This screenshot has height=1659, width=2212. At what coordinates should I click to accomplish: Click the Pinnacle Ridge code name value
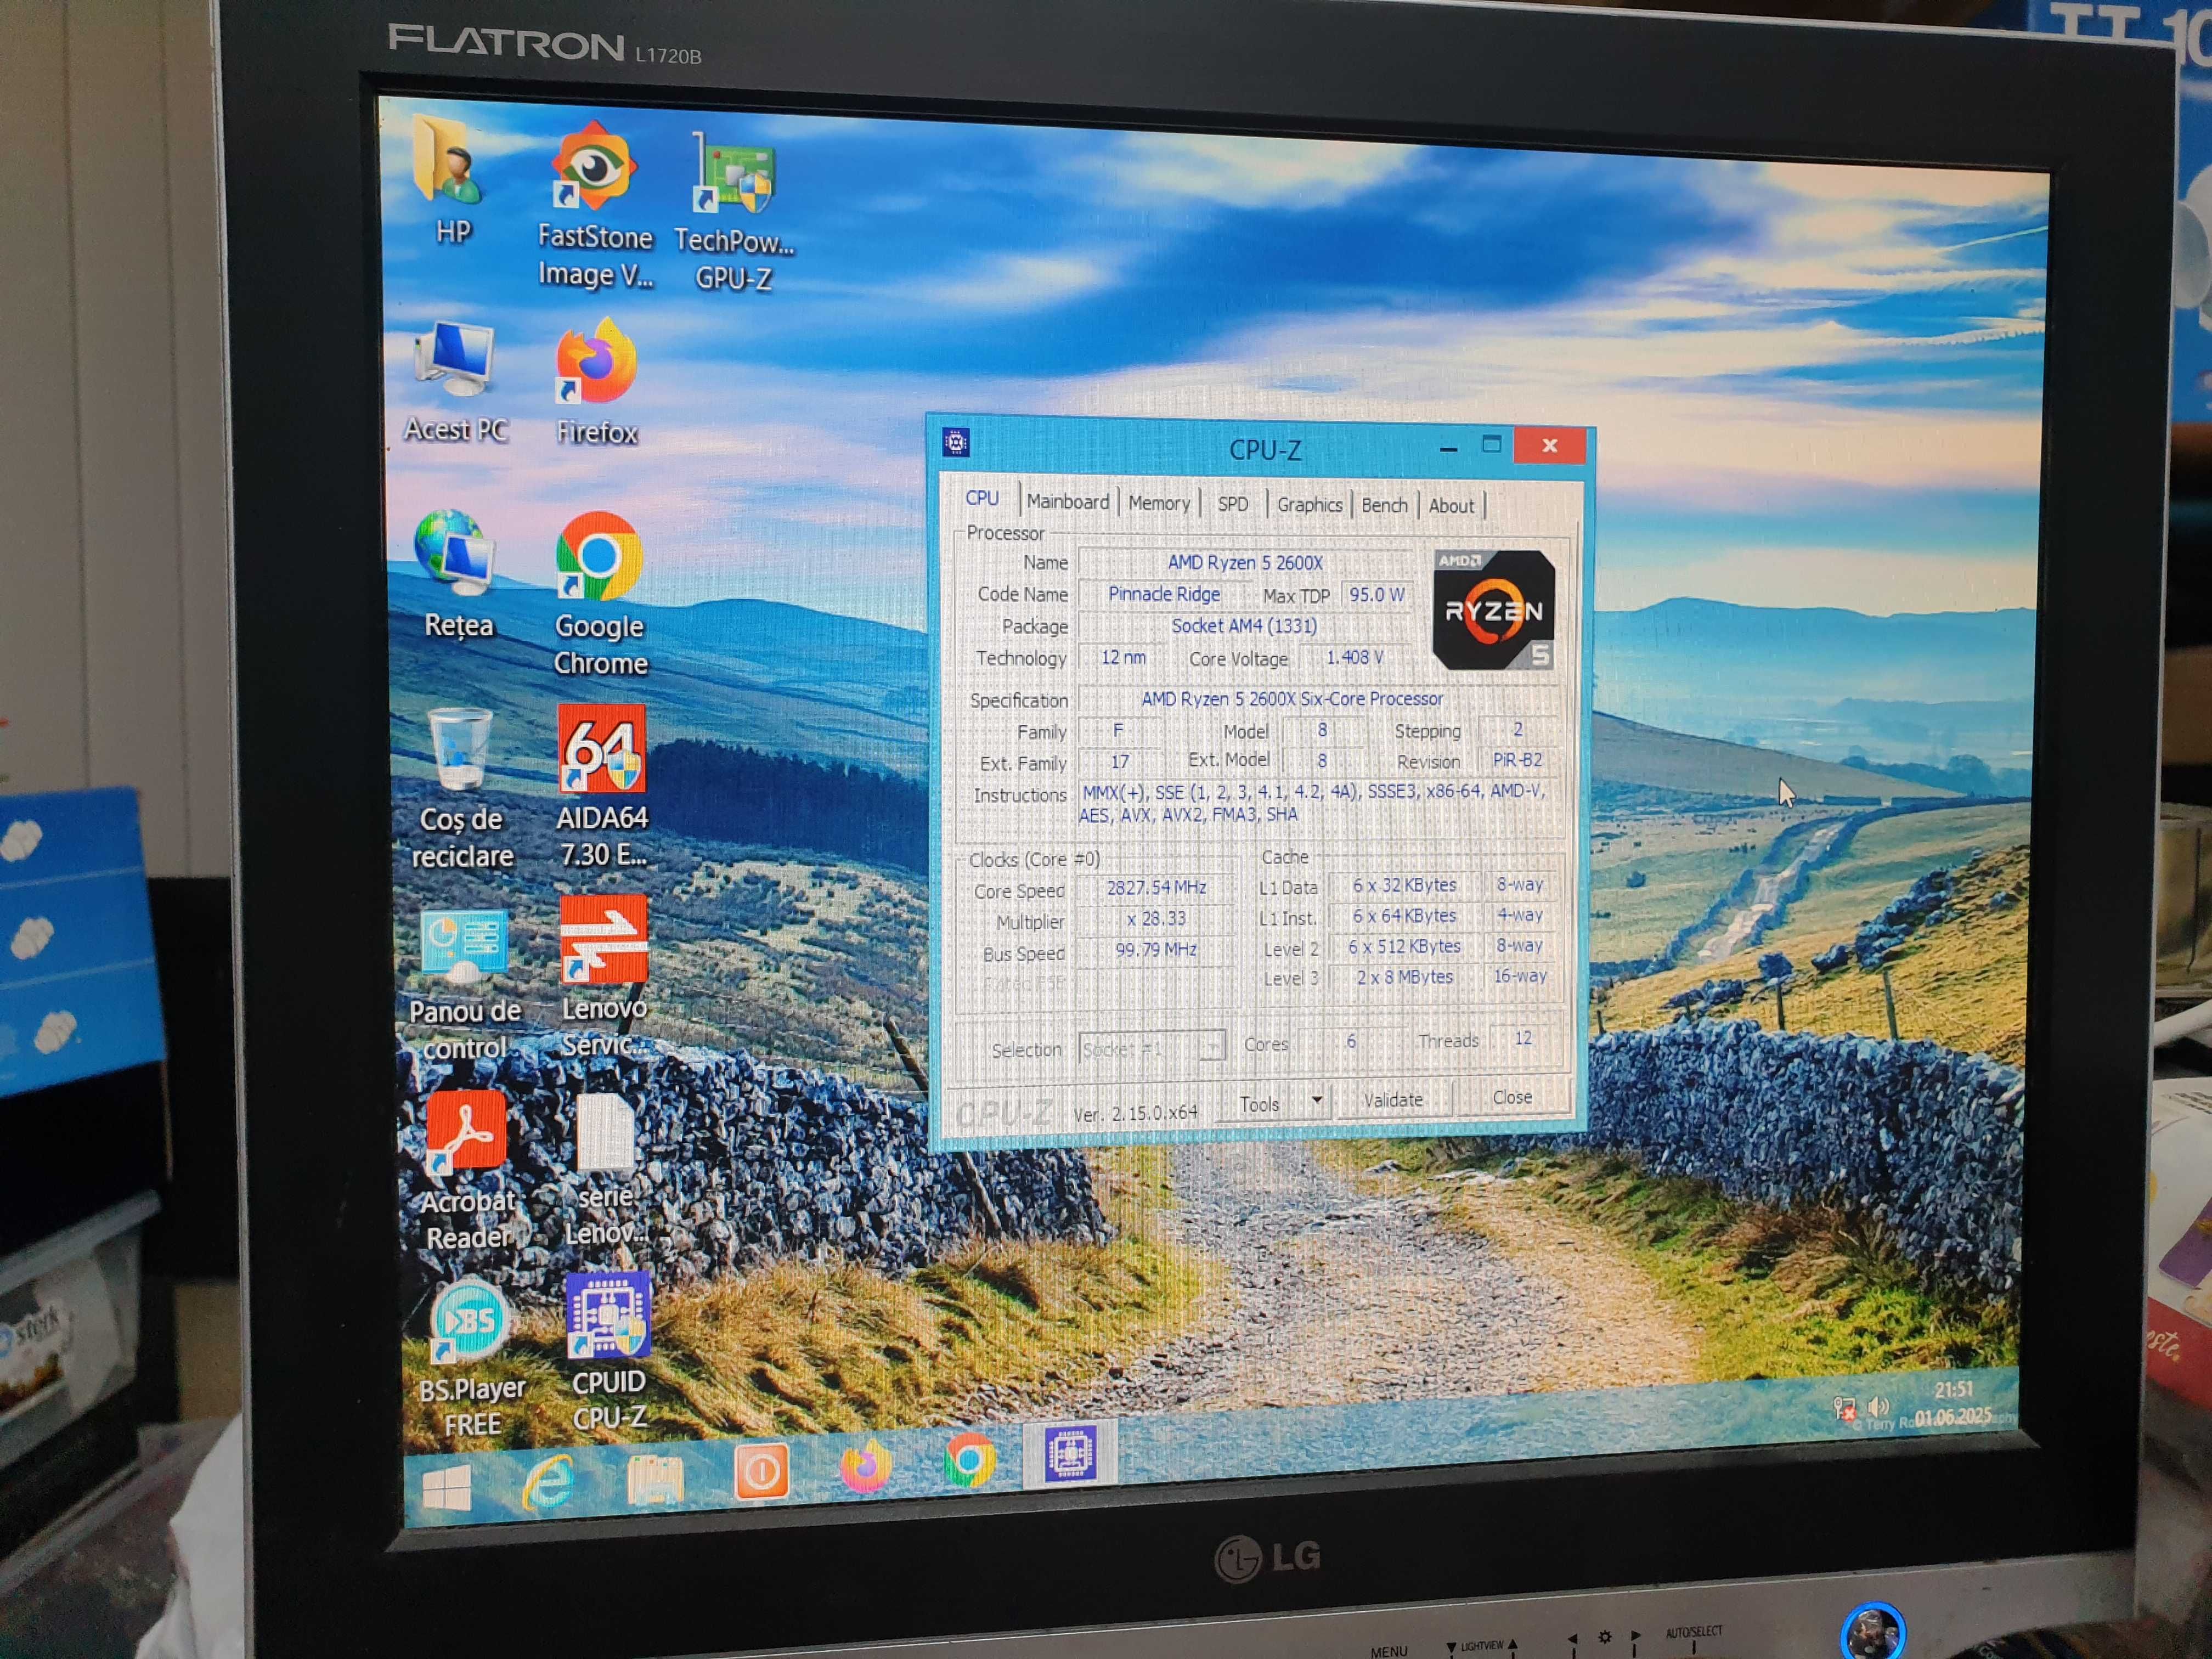pyautogui.click(x=1164, y=594)
